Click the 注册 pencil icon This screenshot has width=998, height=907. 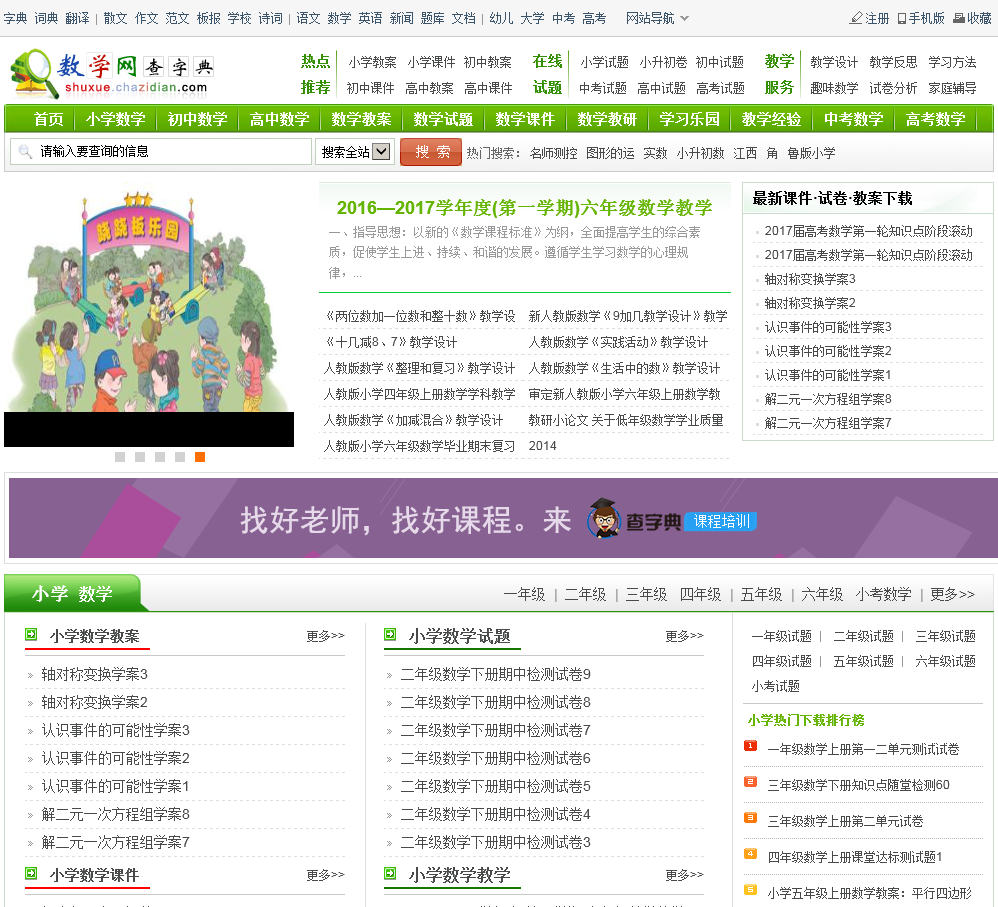[856, 18]
